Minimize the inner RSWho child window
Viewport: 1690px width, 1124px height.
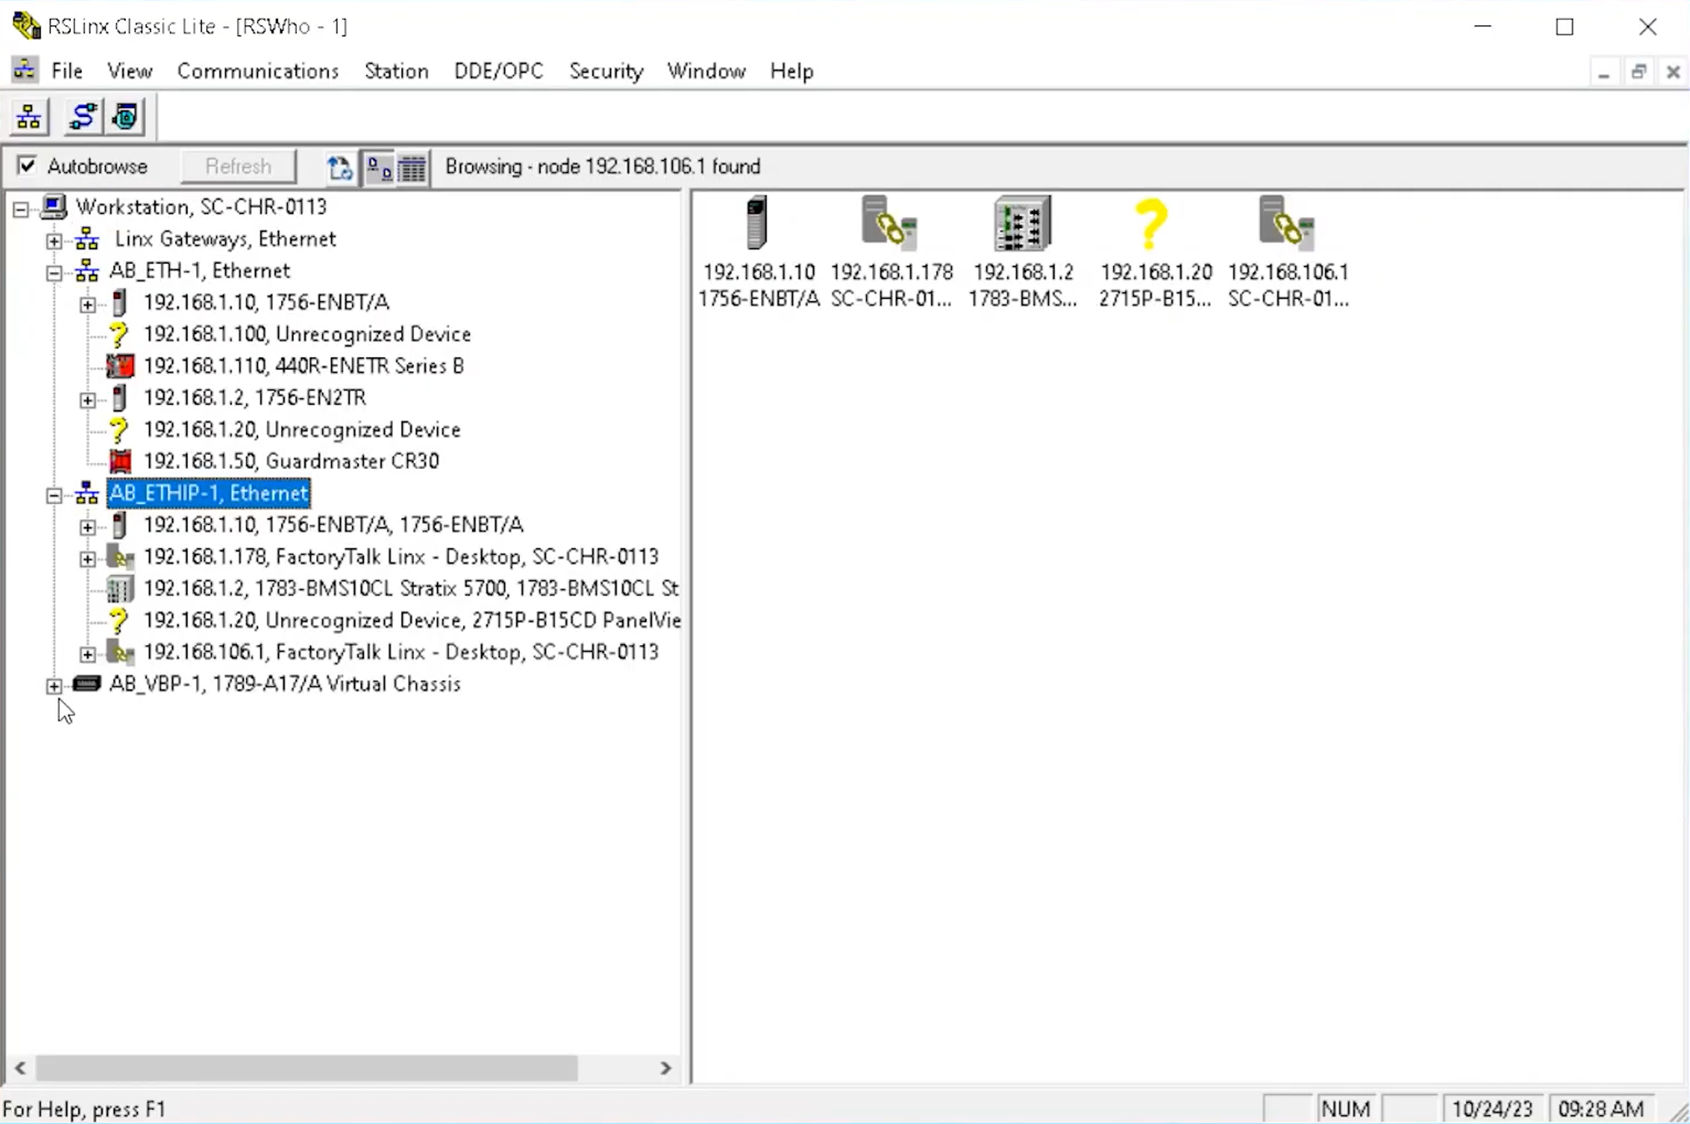(x=1603, y=72)
